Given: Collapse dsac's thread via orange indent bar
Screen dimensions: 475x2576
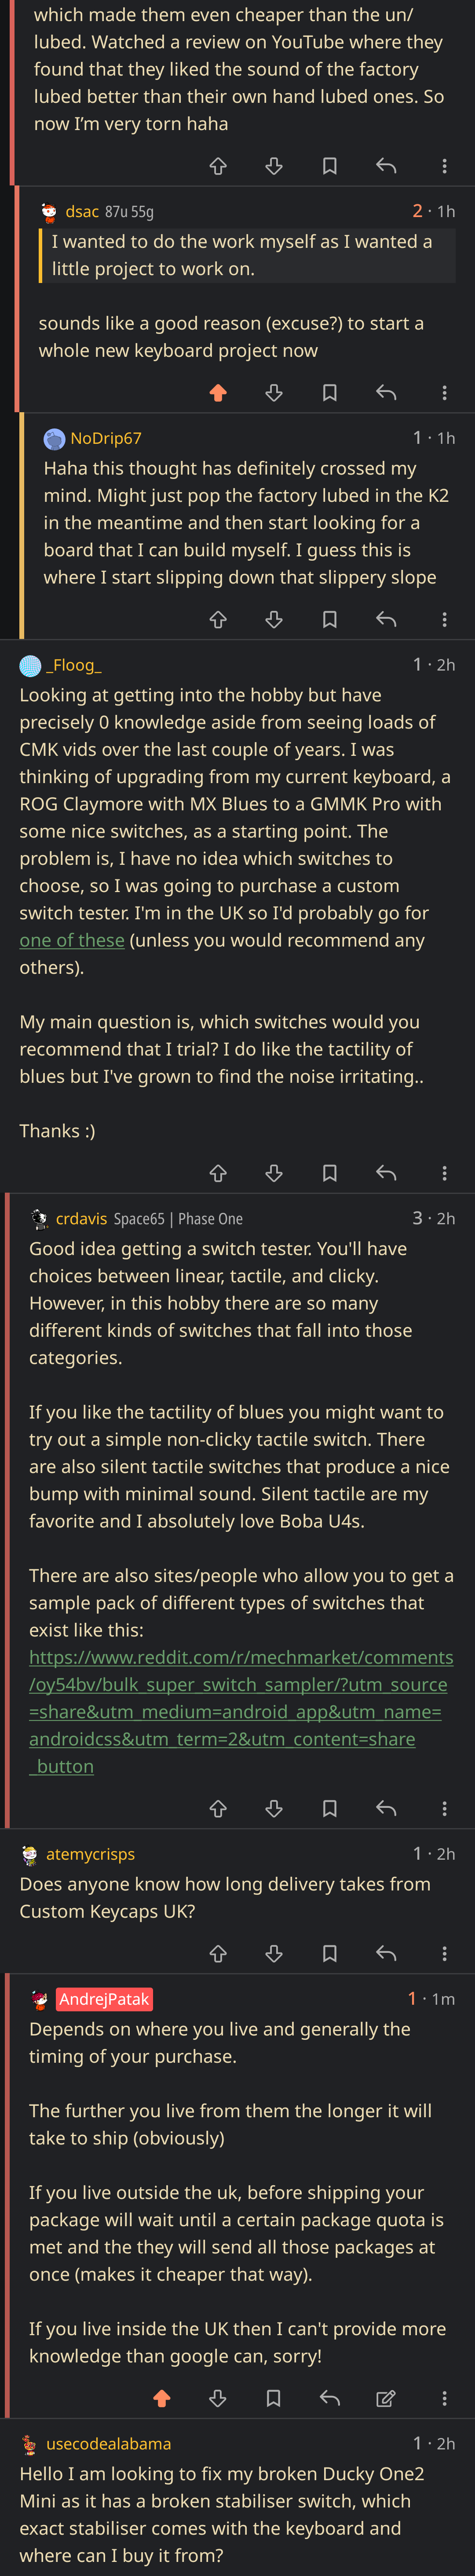Looking at the screenshot, I should [17, 300].
